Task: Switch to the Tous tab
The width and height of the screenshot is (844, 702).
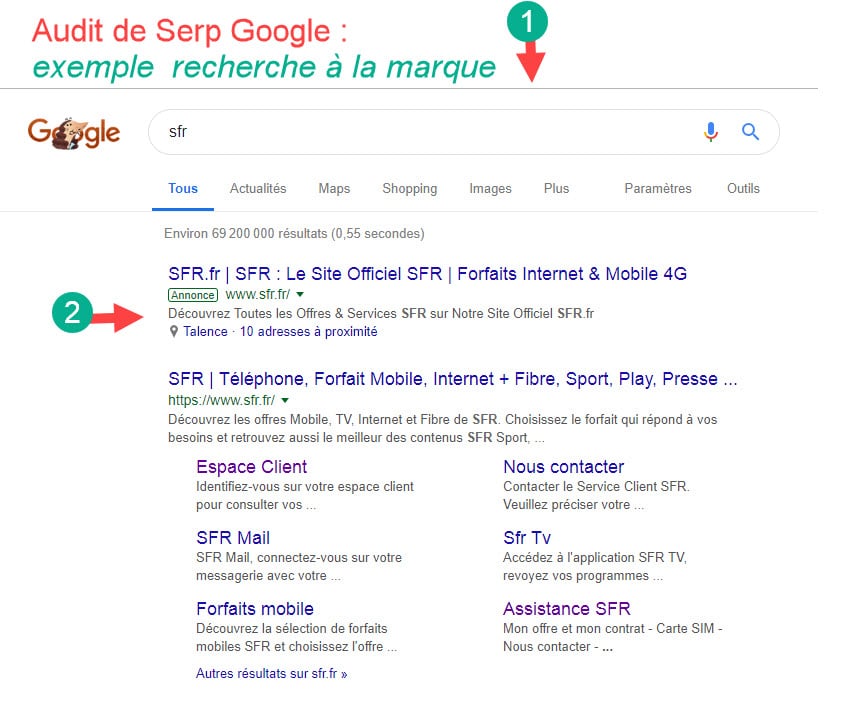Action: pos(183,188)
